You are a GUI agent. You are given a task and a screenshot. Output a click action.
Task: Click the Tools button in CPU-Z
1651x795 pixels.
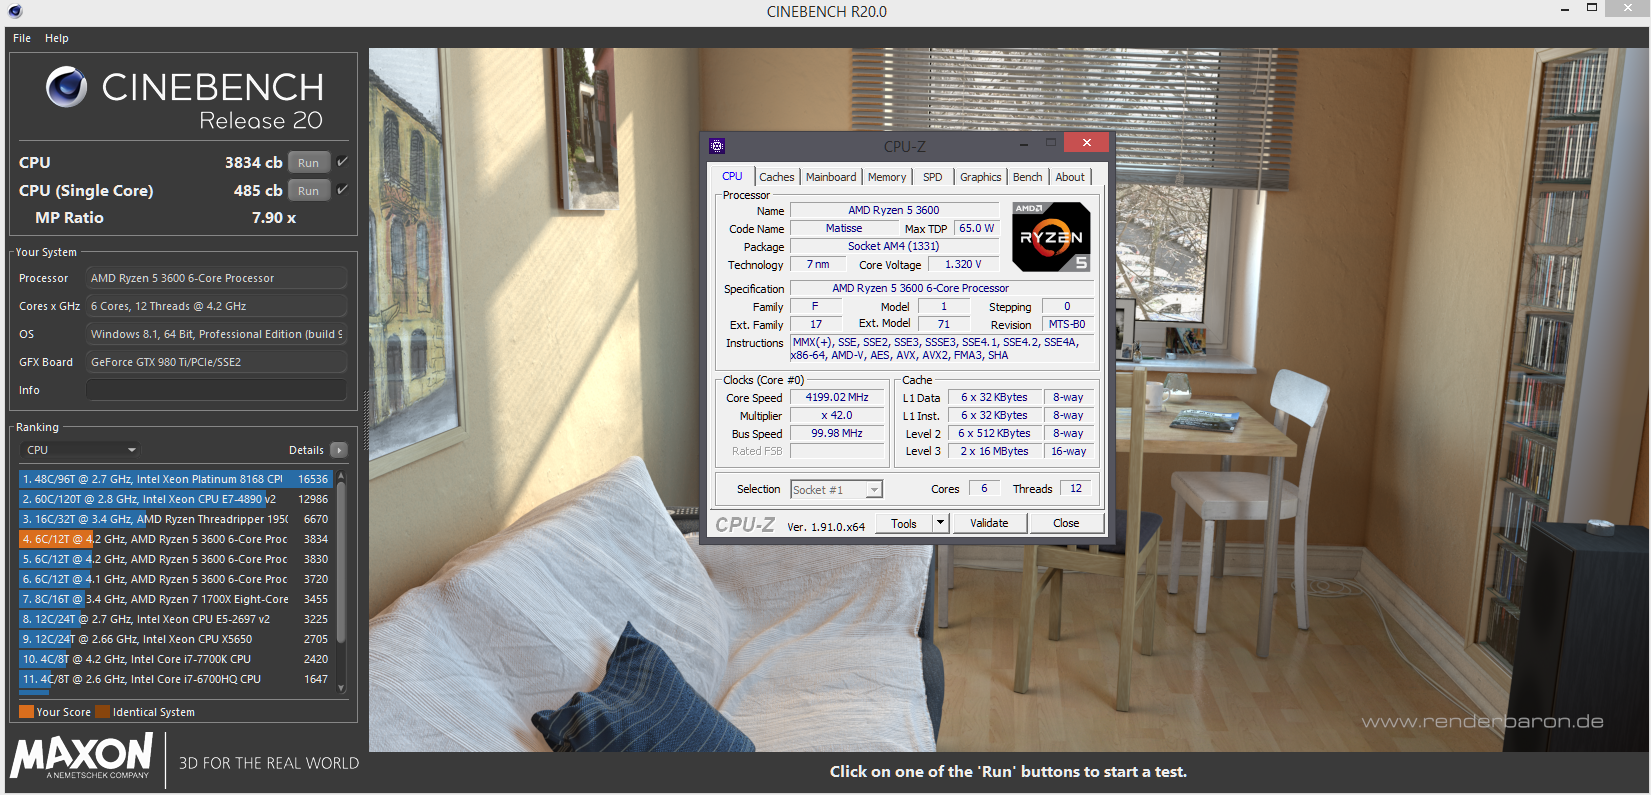904,523
